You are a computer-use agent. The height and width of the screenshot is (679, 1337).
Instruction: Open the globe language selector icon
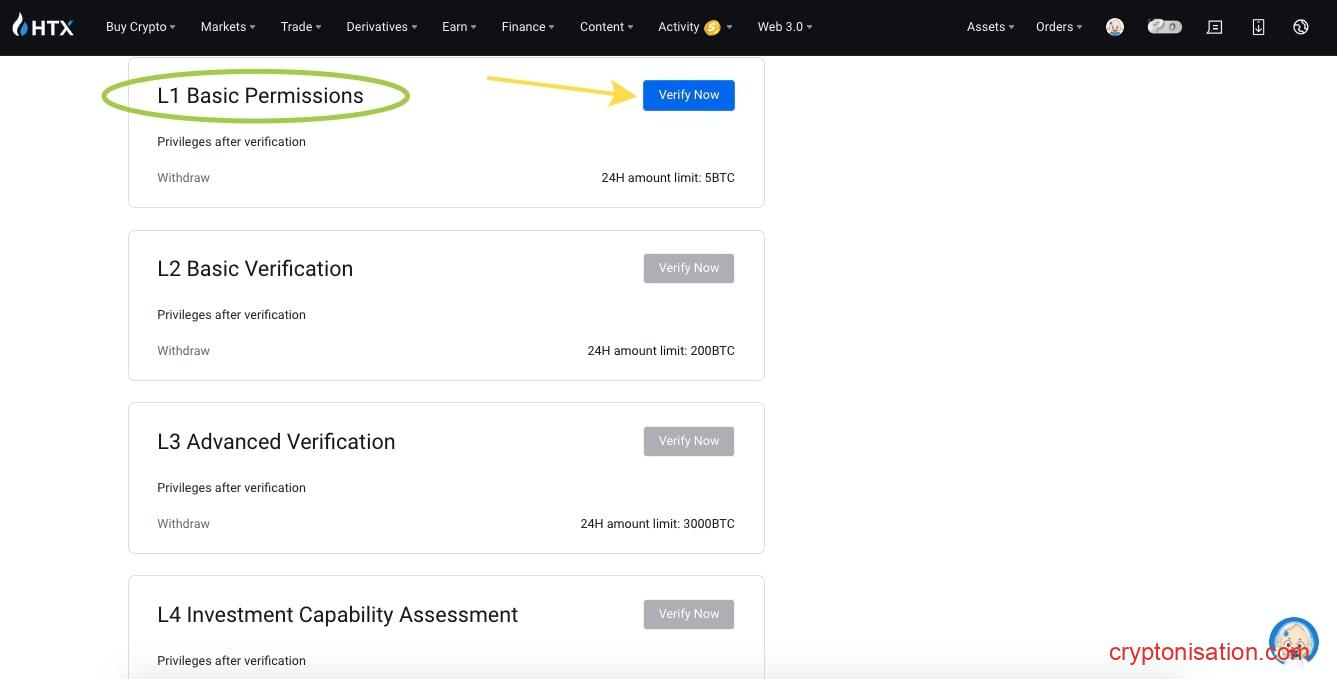pyautogui.click(x=1301, y=27)
